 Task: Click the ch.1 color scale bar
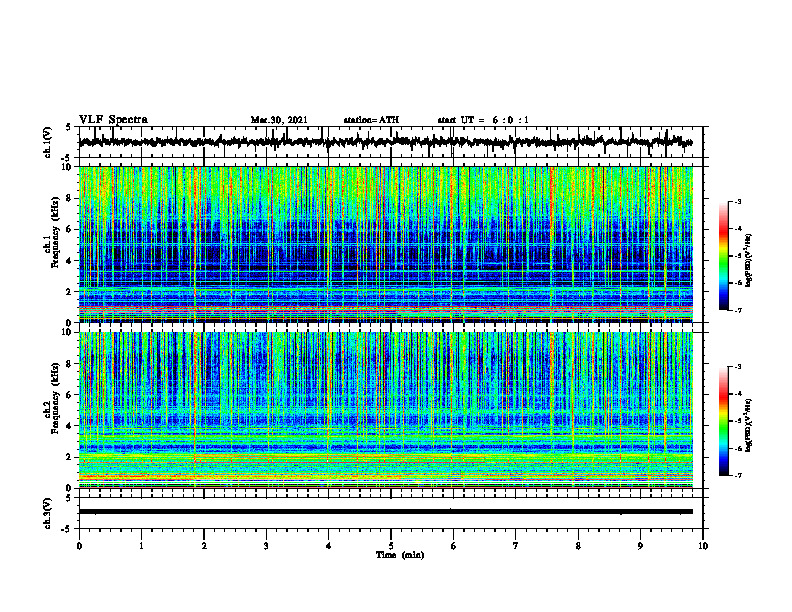[723, 256]
